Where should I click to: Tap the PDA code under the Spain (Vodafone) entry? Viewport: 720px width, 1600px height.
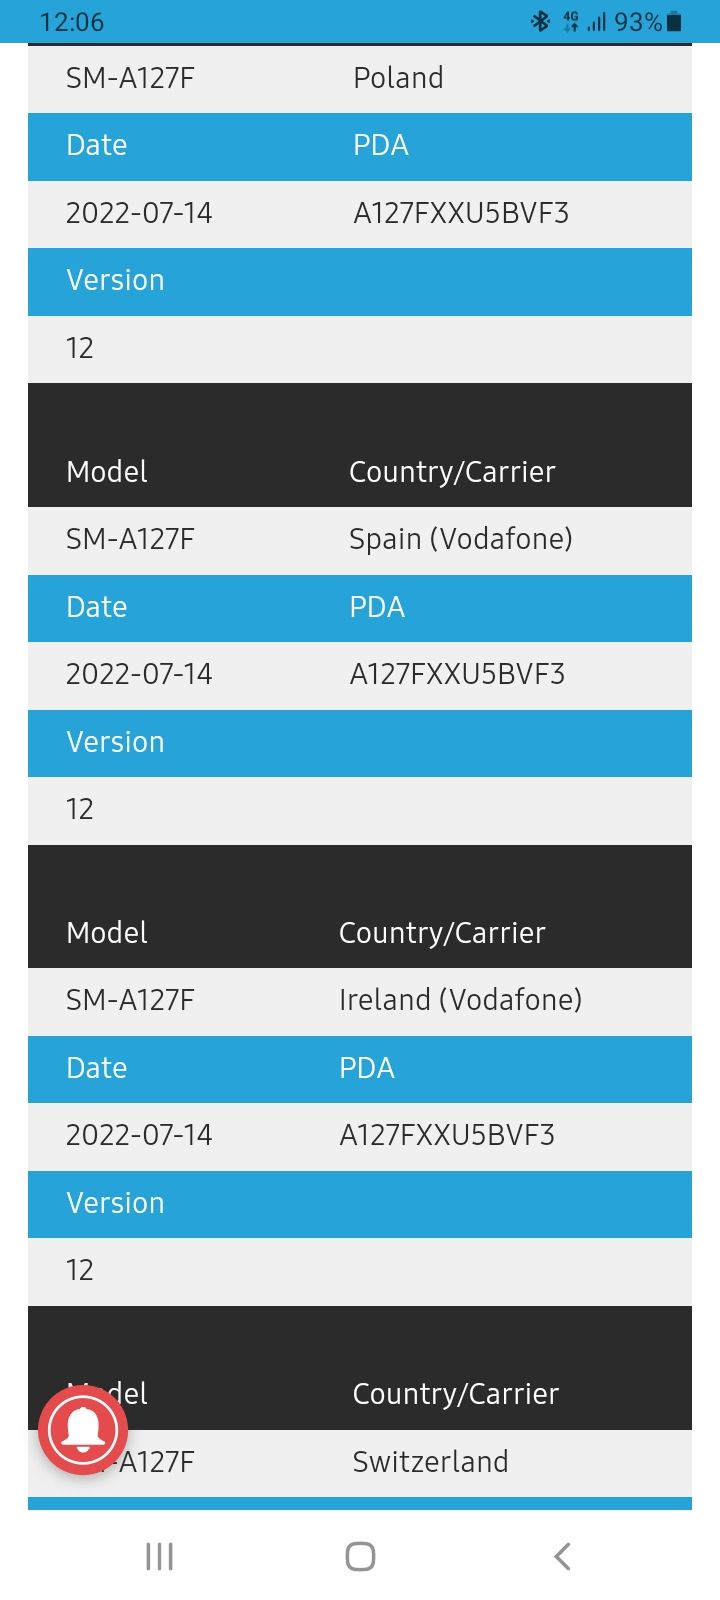tap(457, 674)
